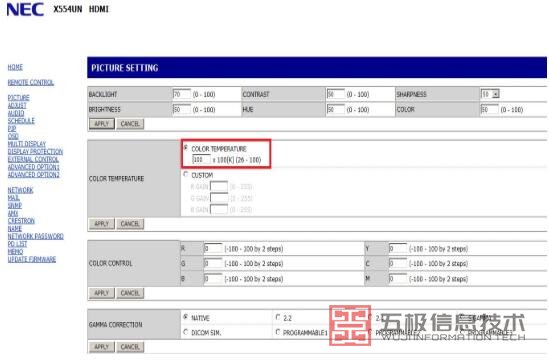Screen dimensions: 549x360
Task: Click the color temperature x100K field
Action: 201,160
